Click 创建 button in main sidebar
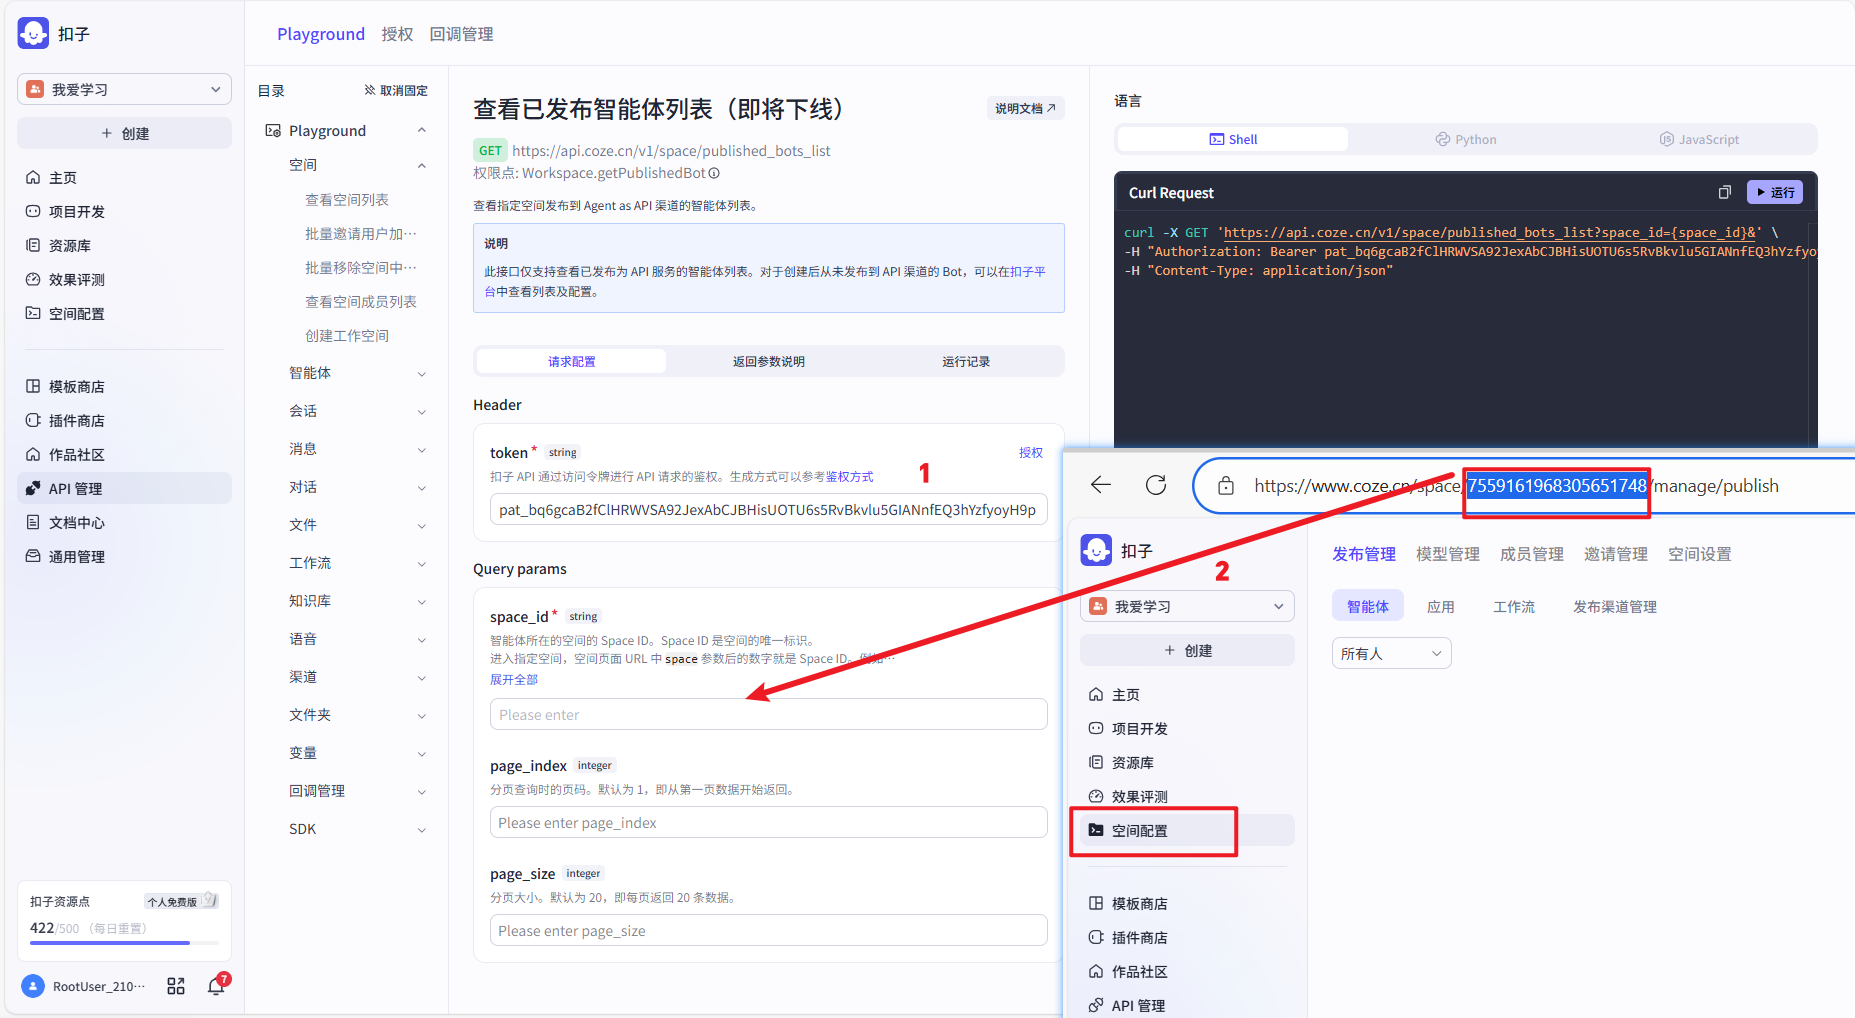Screen dimensions: 1855x1018 coord(124,133)
